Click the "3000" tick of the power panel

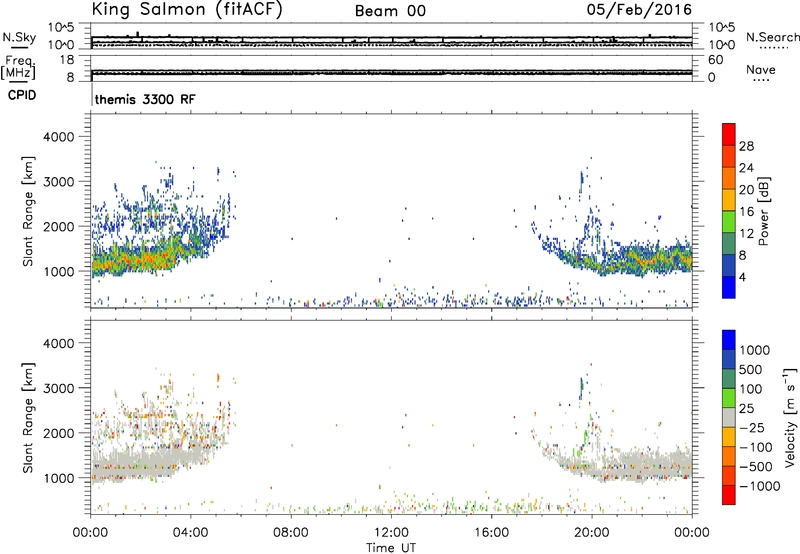tap(58, 182)
